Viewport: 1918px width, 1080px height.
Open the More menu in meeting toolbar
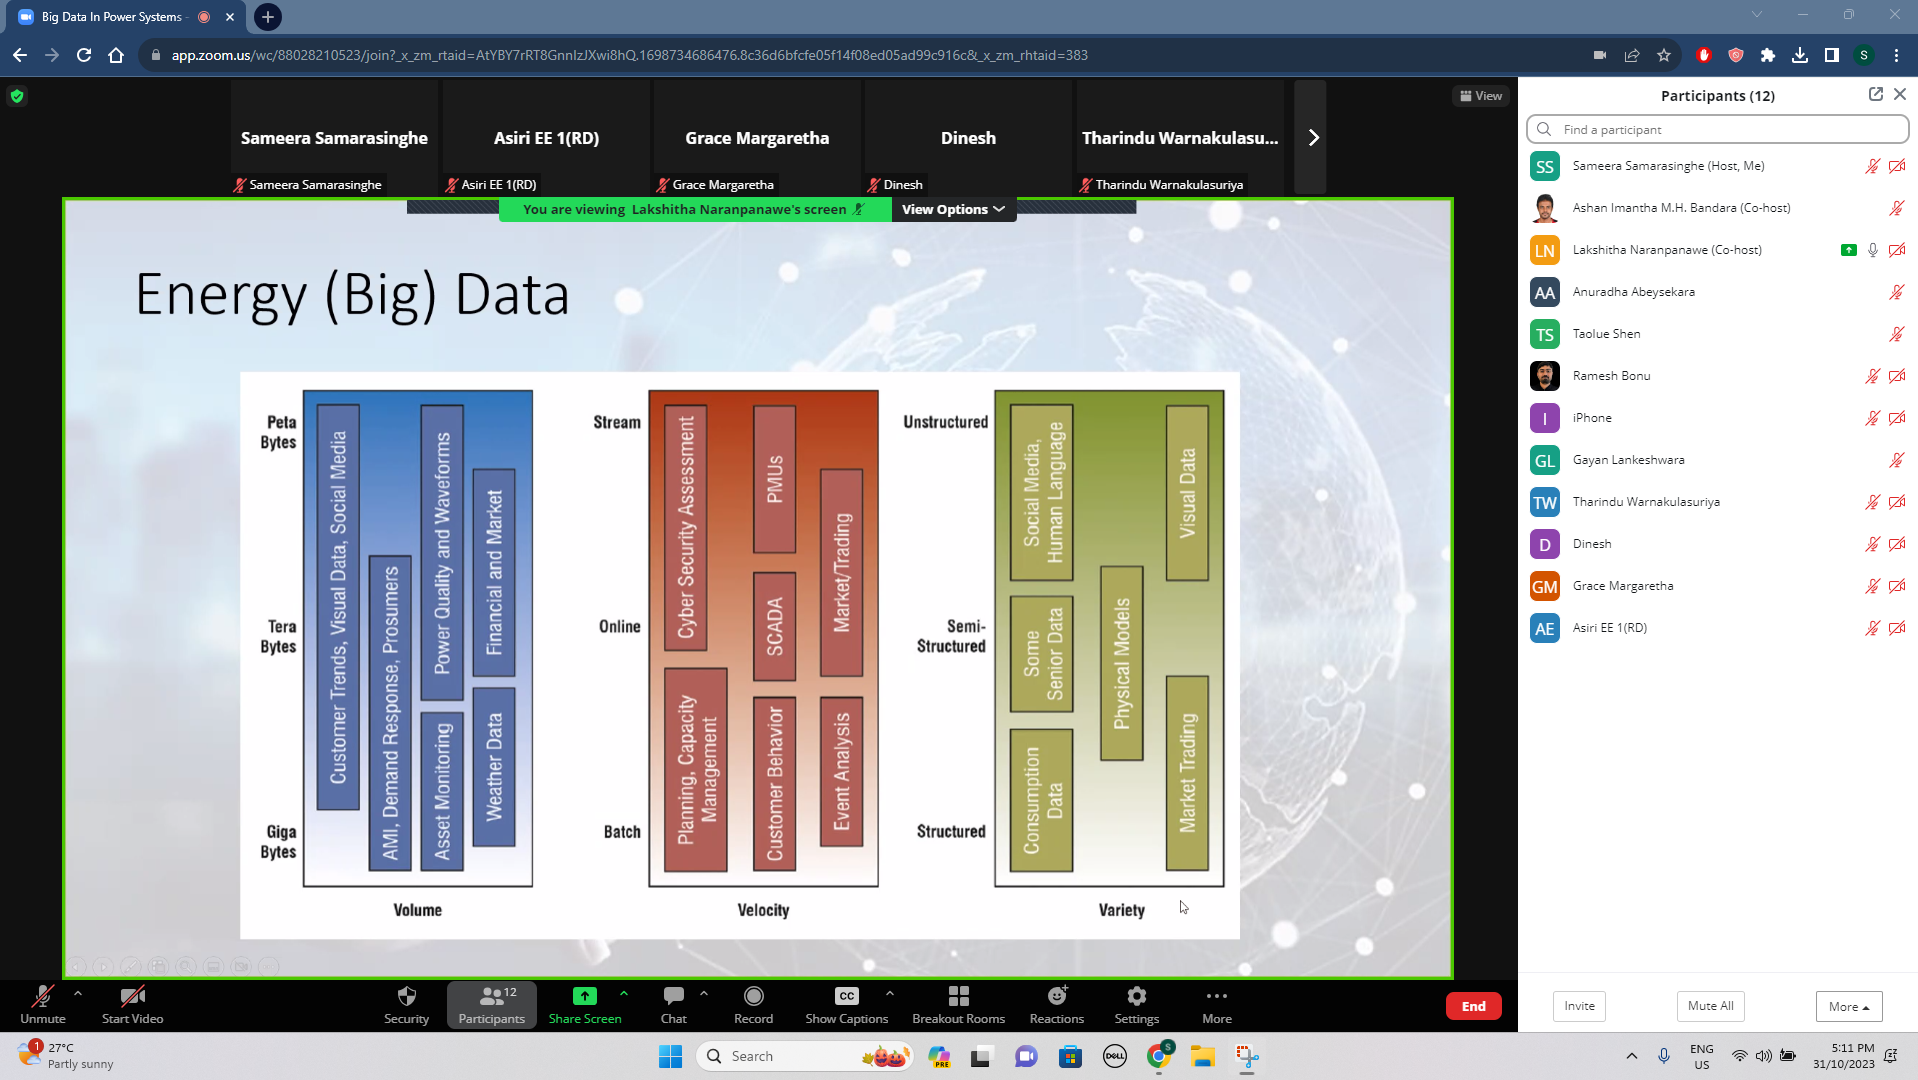tap(1216, 996)
